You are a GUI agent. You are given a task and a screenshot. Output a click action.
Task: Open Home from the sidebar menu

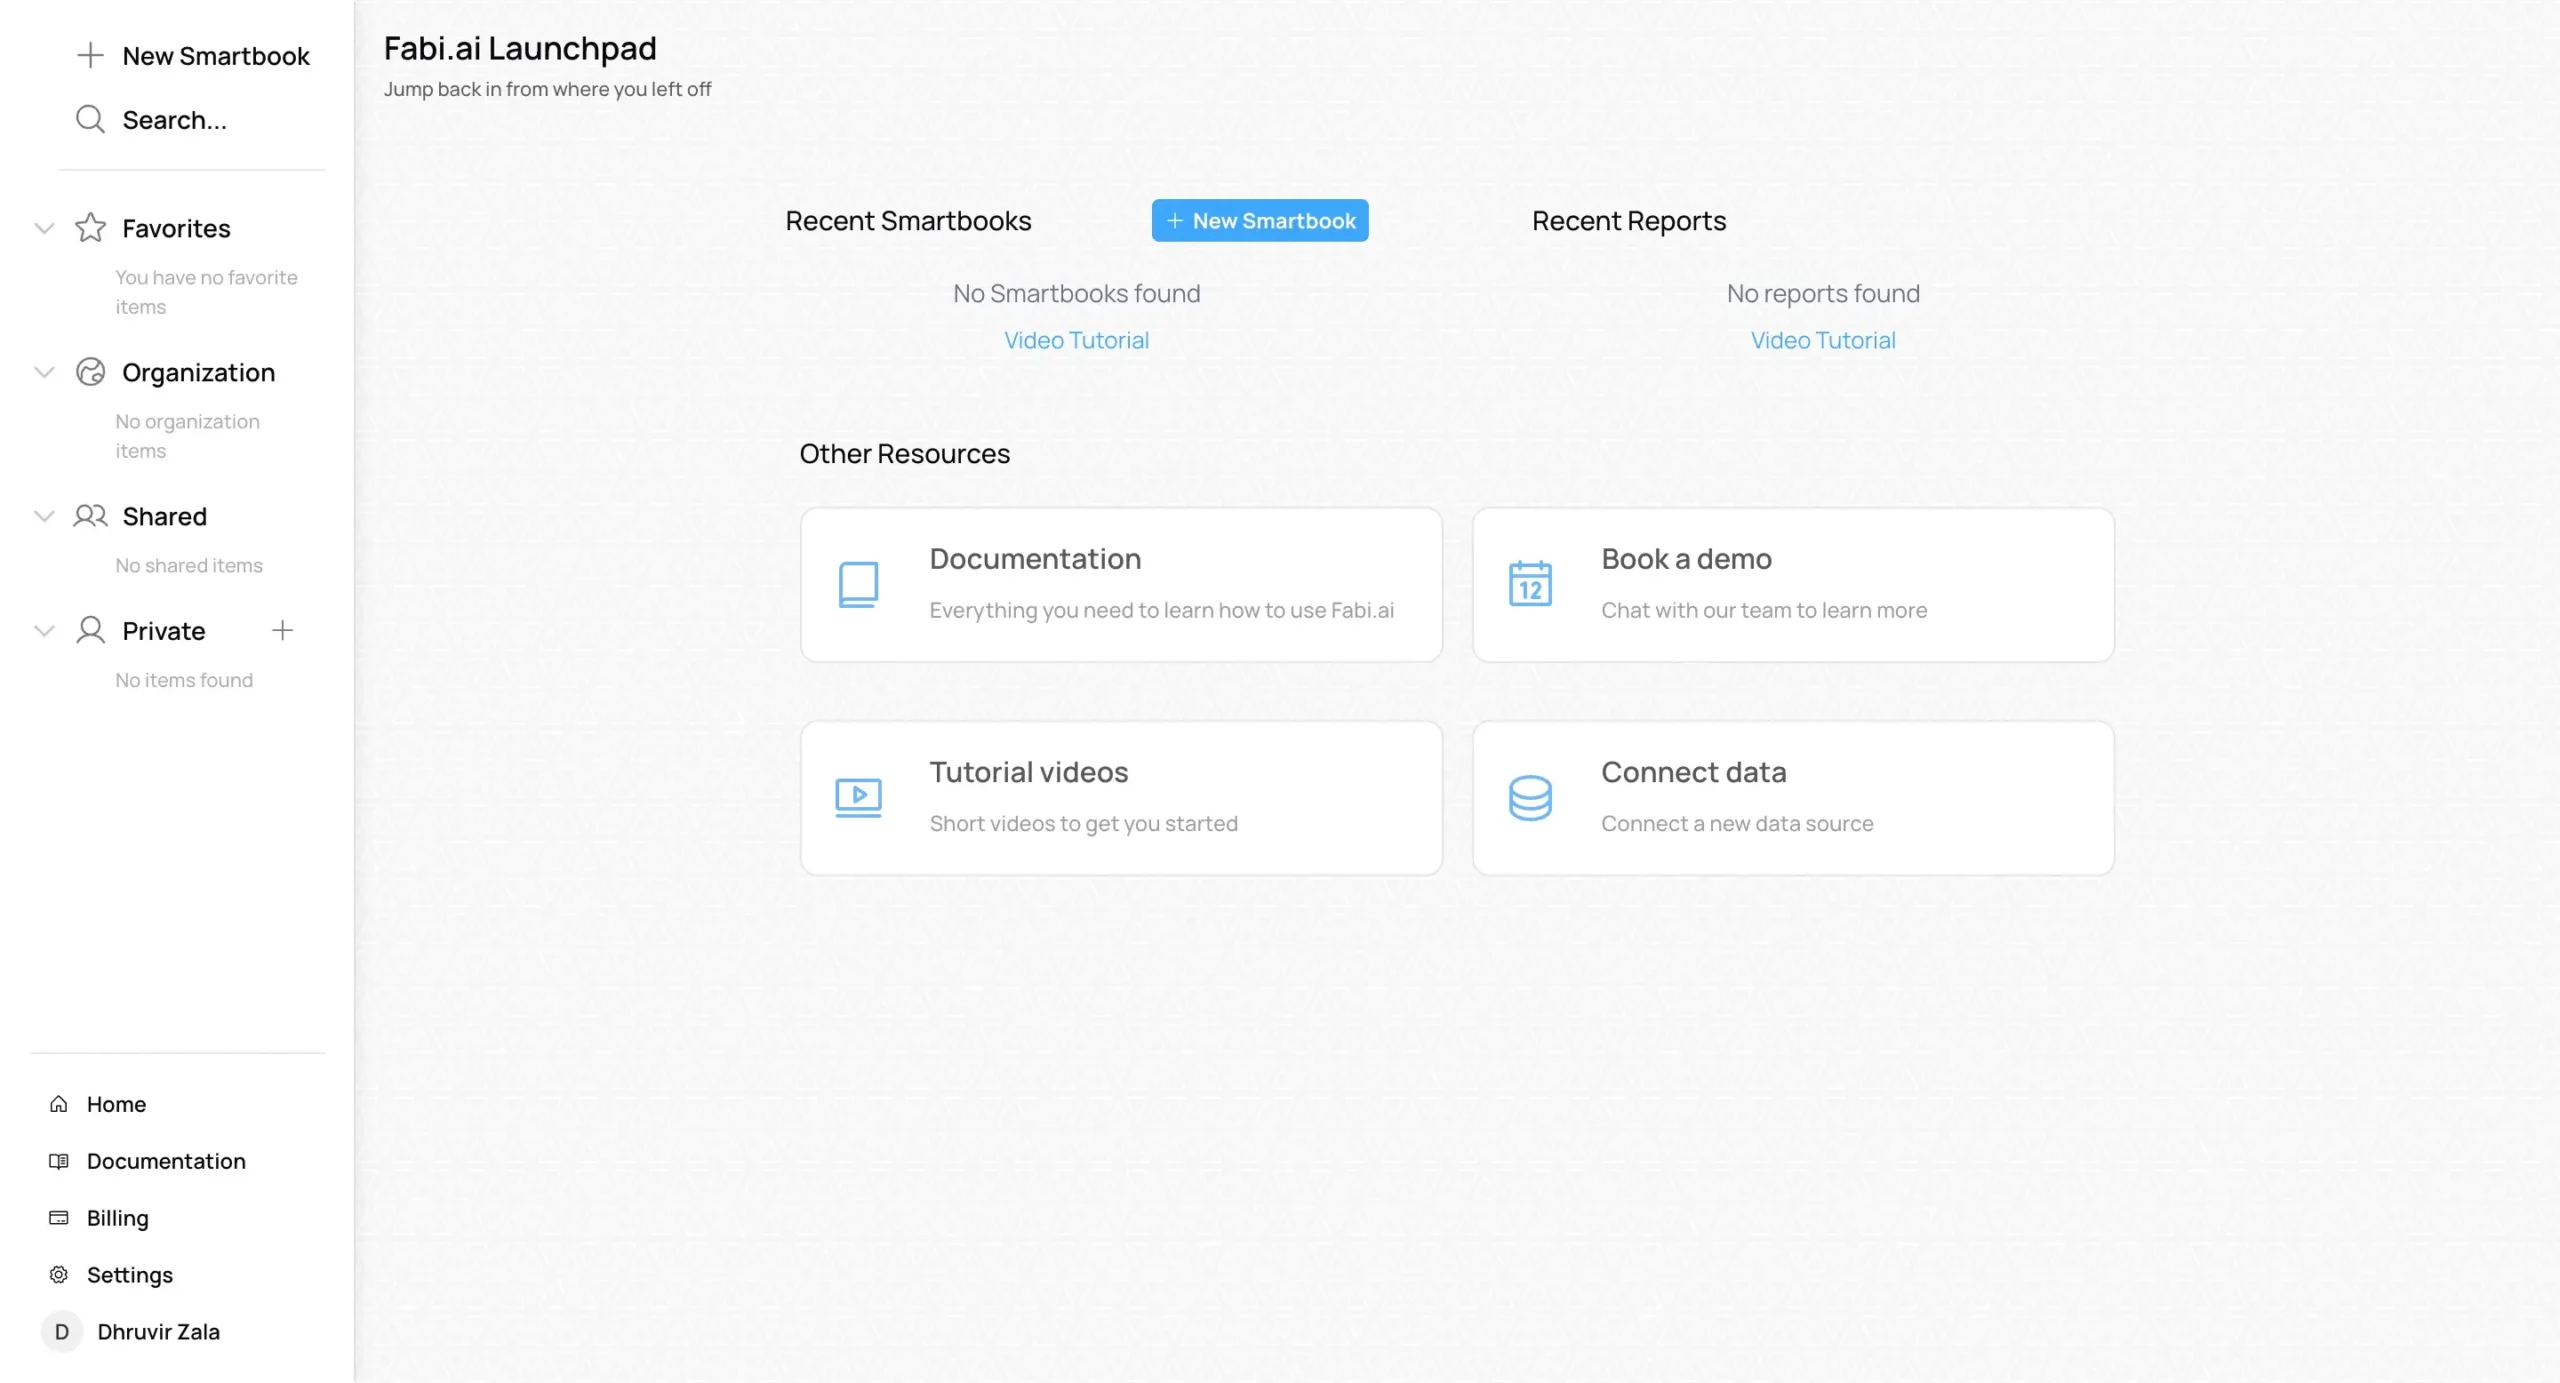[x=116, y=1104]
